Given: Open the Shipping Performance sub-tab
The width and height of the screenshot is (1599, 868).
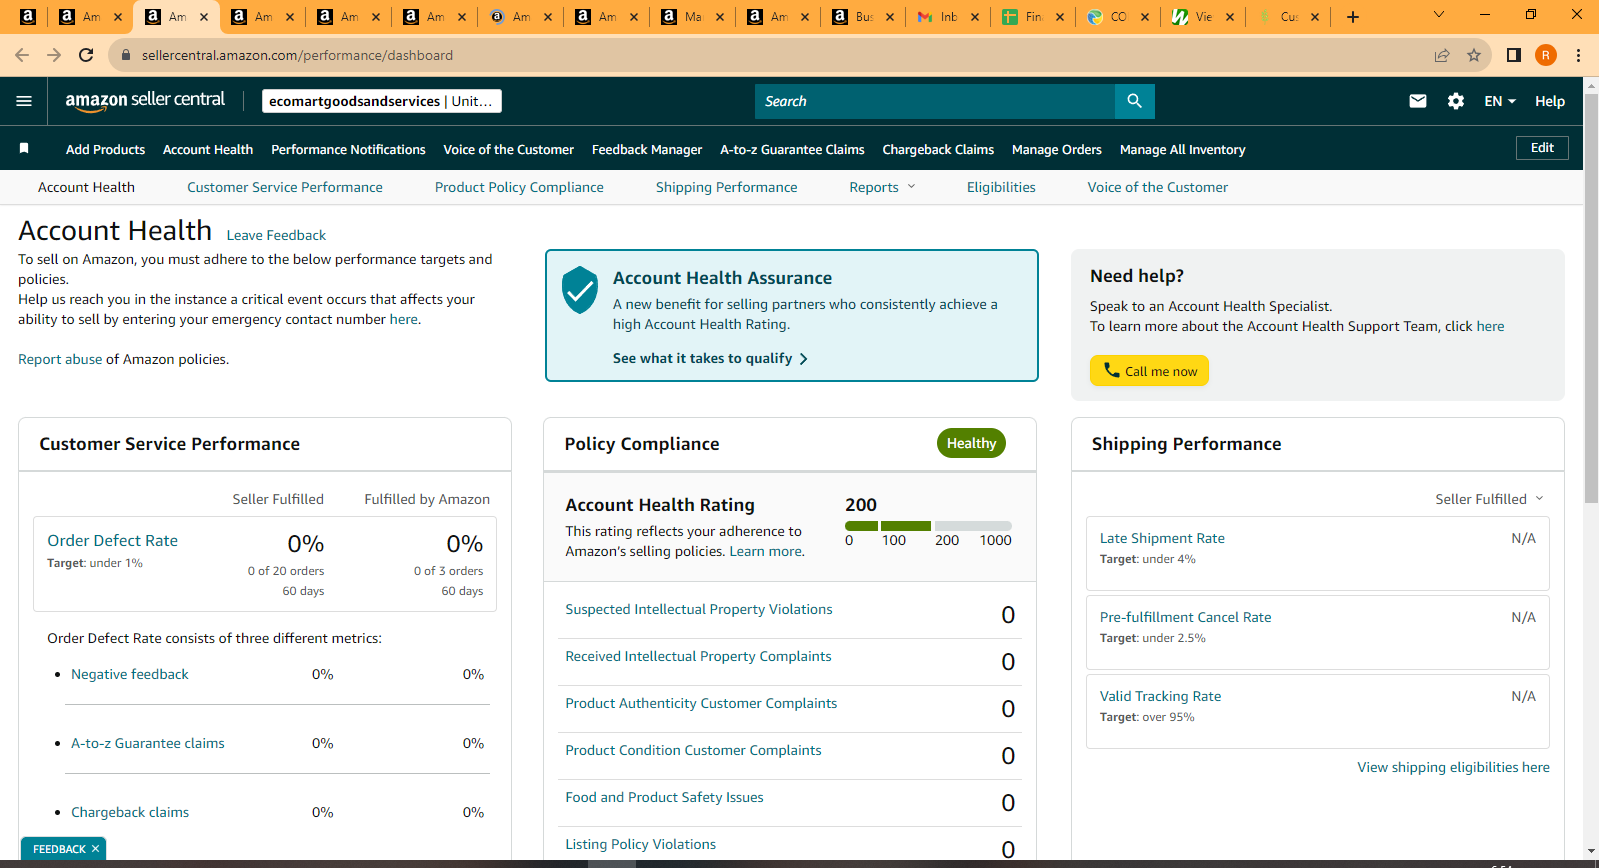Looking at the screenshot, I should point(727,187).
